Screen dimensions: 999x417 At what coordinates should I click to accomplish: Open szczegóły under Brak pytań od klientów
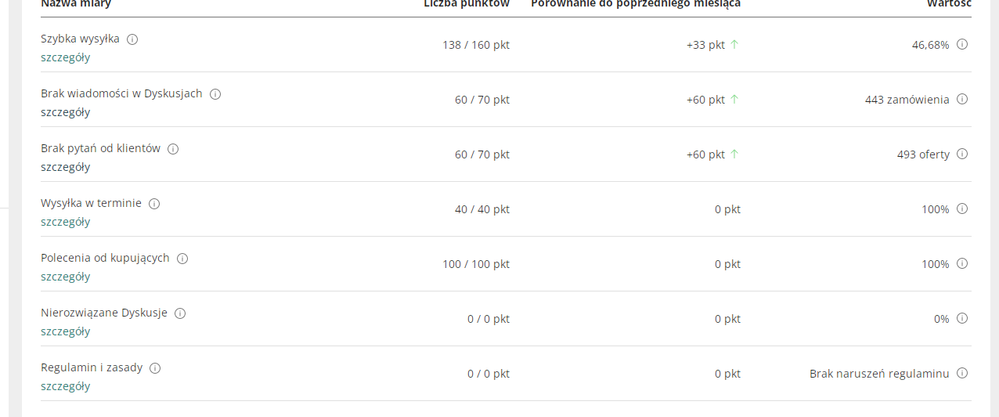click(66, 167)
